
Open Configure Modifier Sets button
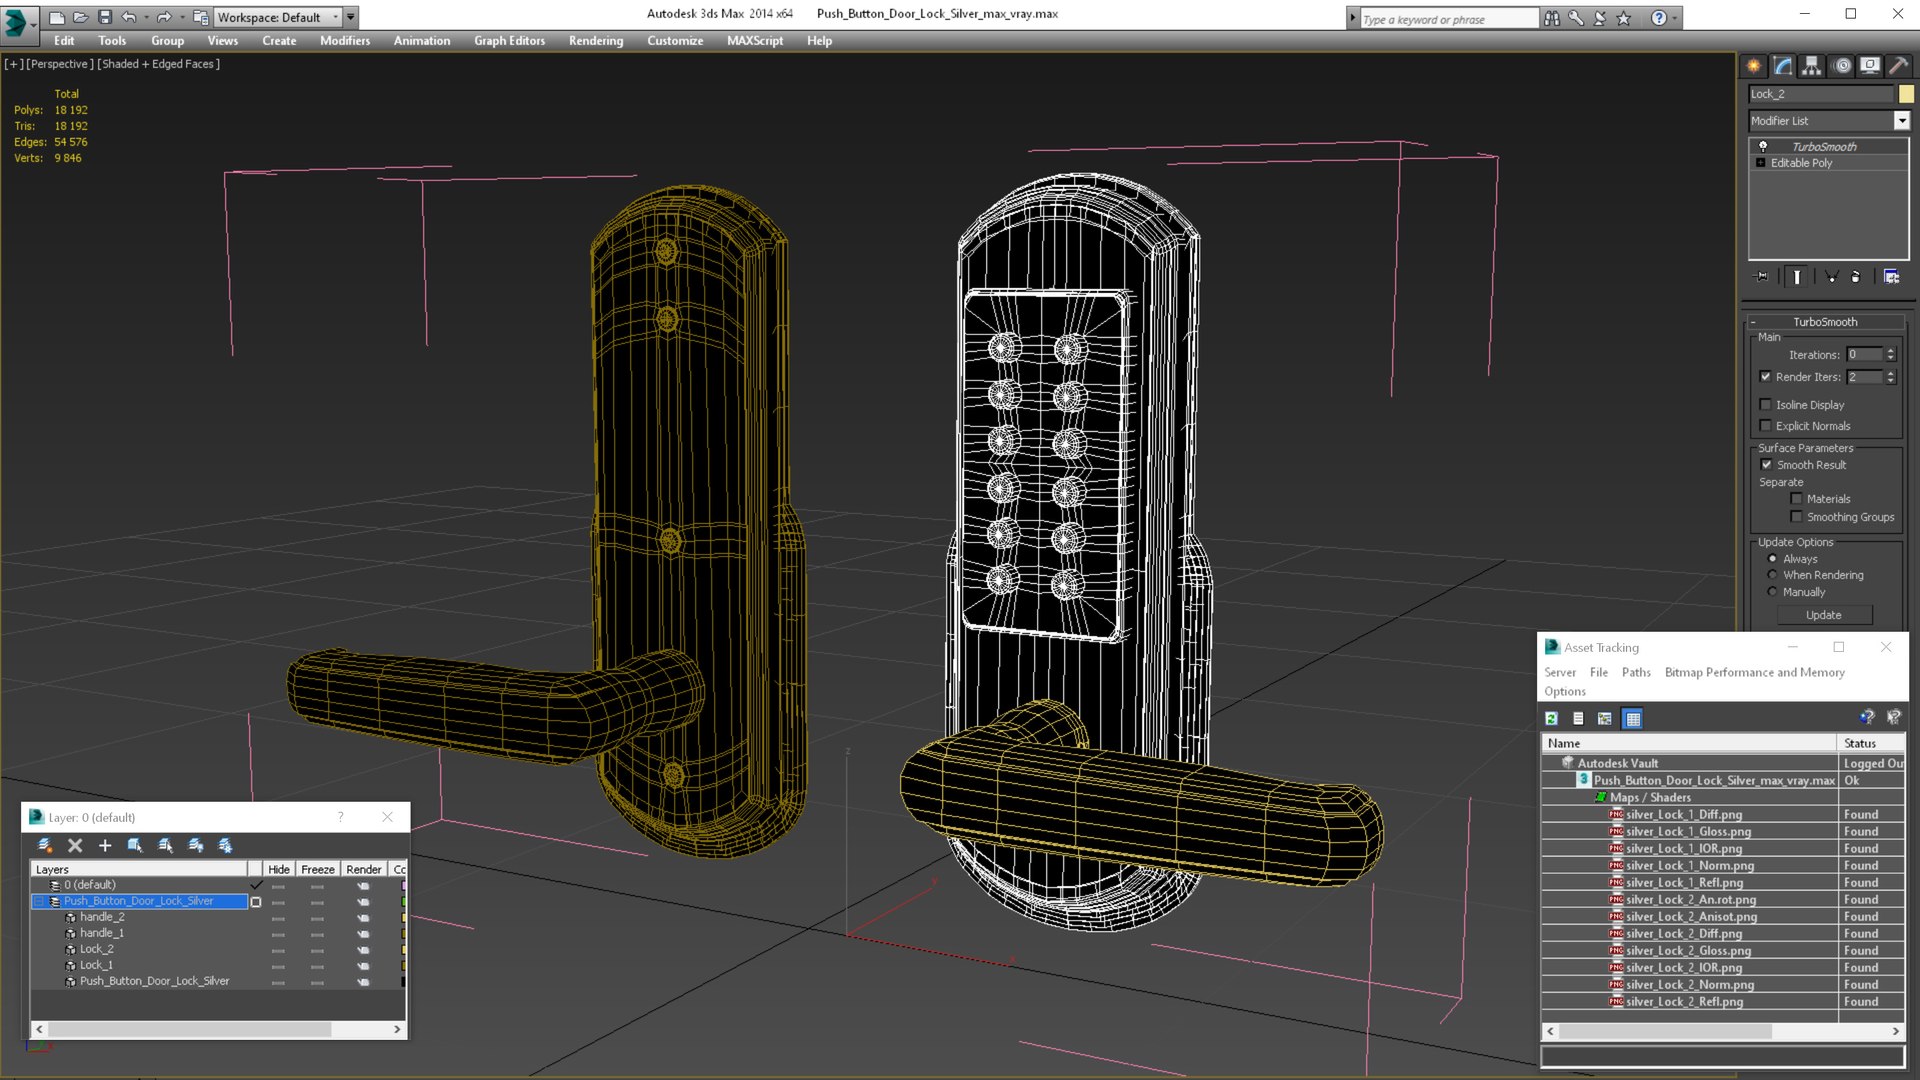coord(1892,277)
